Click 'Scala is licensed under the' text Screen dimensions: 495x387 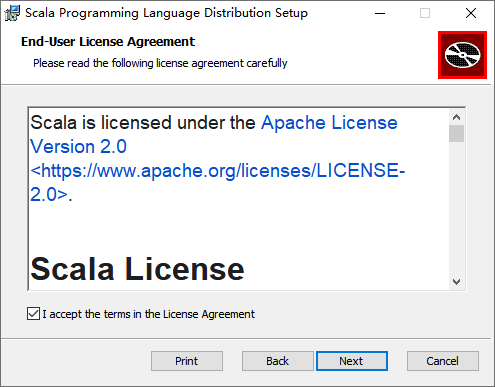(143, 123)
